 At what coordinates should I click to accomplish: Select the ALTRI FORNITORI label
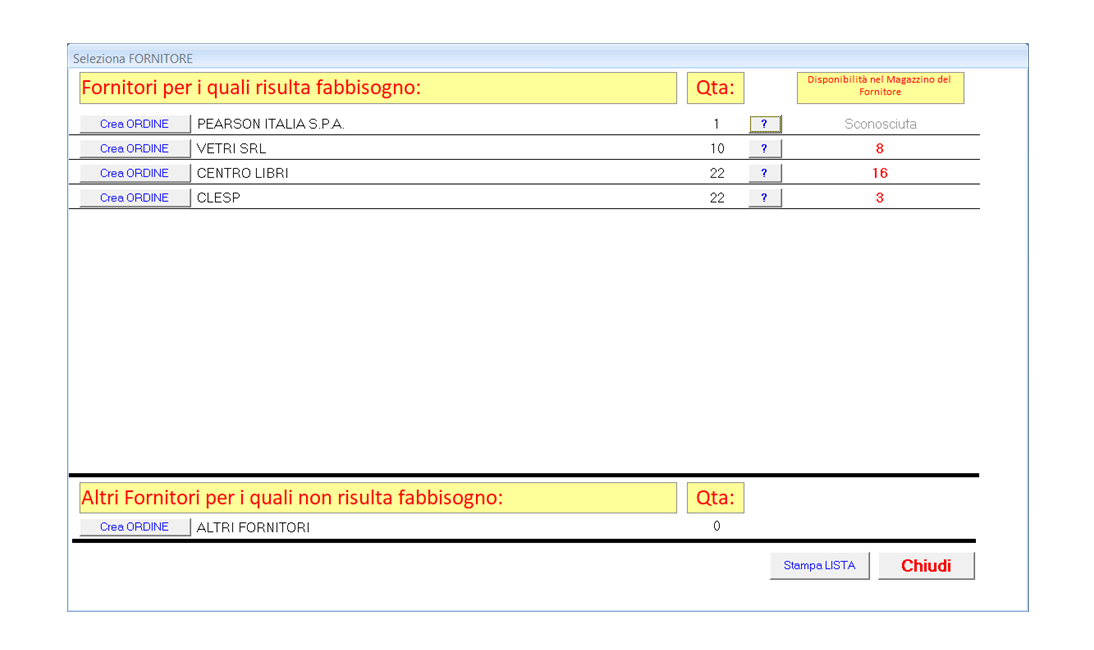coord(253,527)
